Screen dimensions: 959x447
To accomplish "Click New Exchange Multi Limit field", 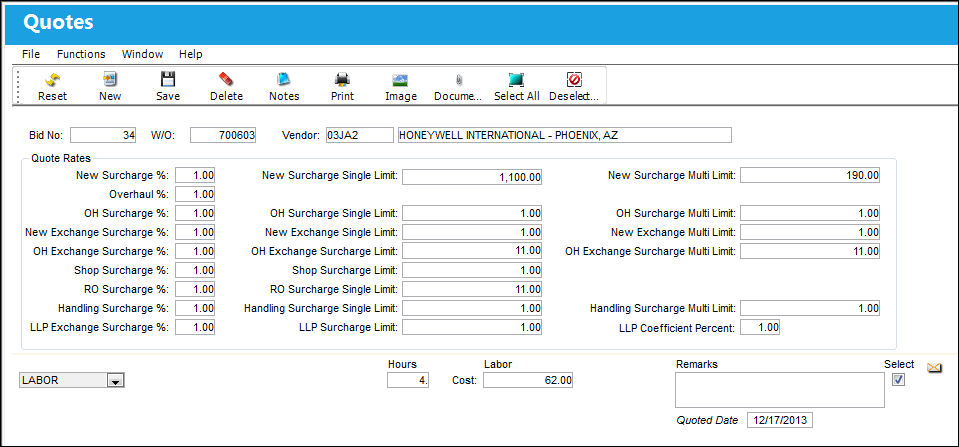I will (x=810, y=232).
